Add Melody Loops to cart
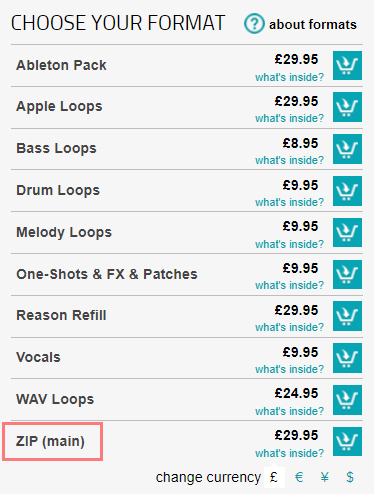The height and width of the screenshot is (494, 374). 347,233
